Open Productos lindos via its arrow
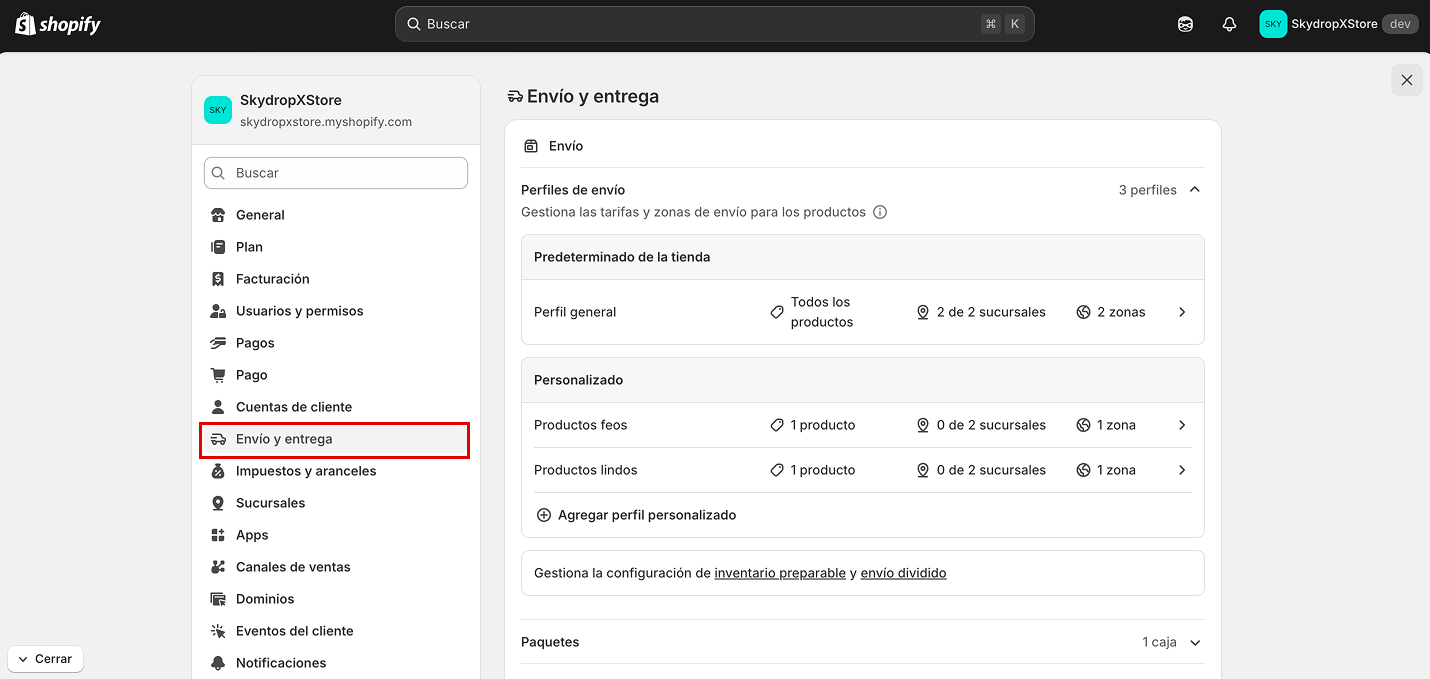The width and height of the screenshot is (1430, 679). pos(1182,470)
